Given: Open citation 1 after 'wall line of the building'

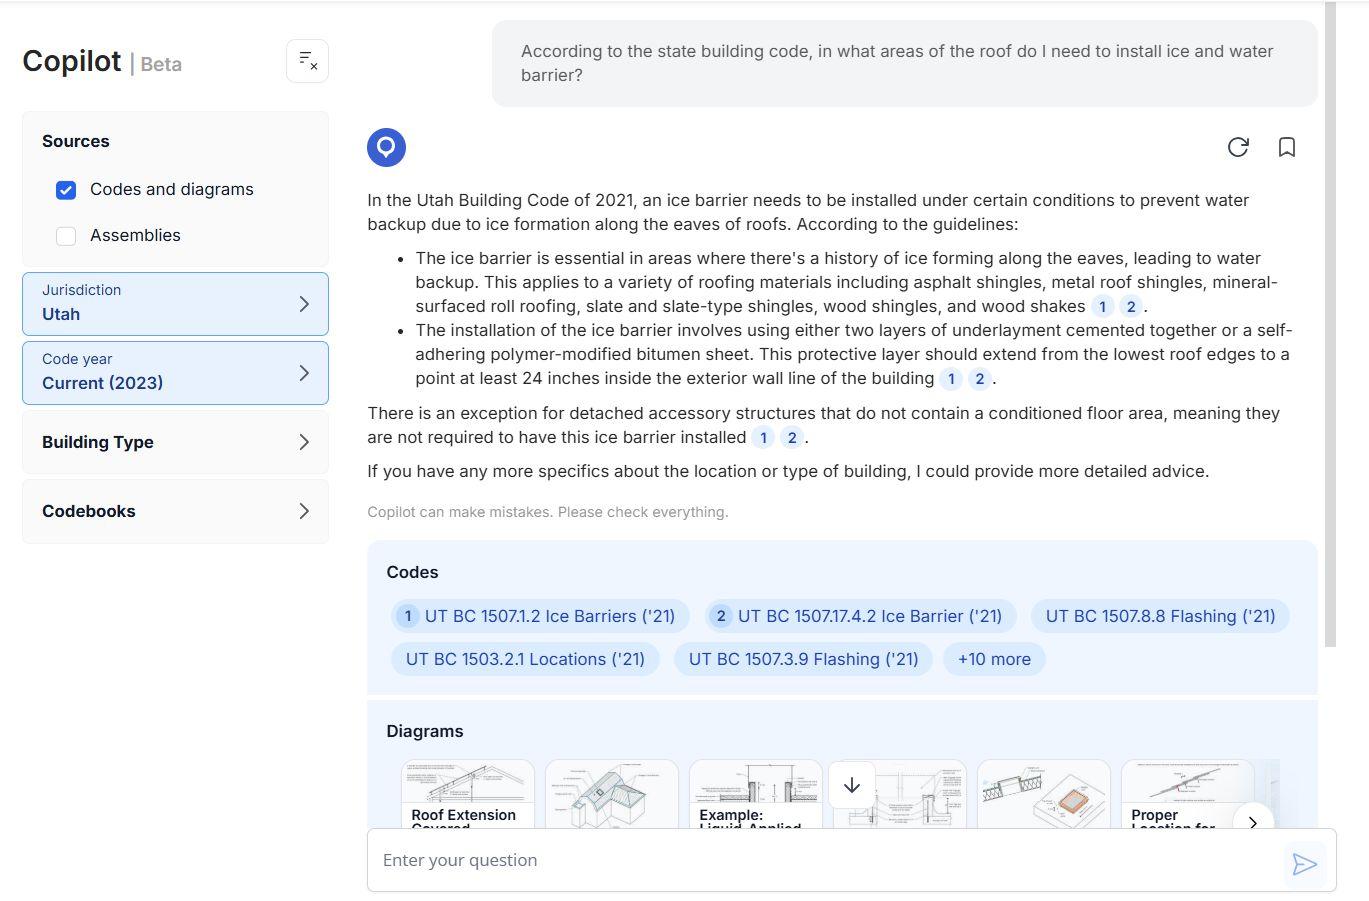Looking at the screenshot, I should pos(951,379).
